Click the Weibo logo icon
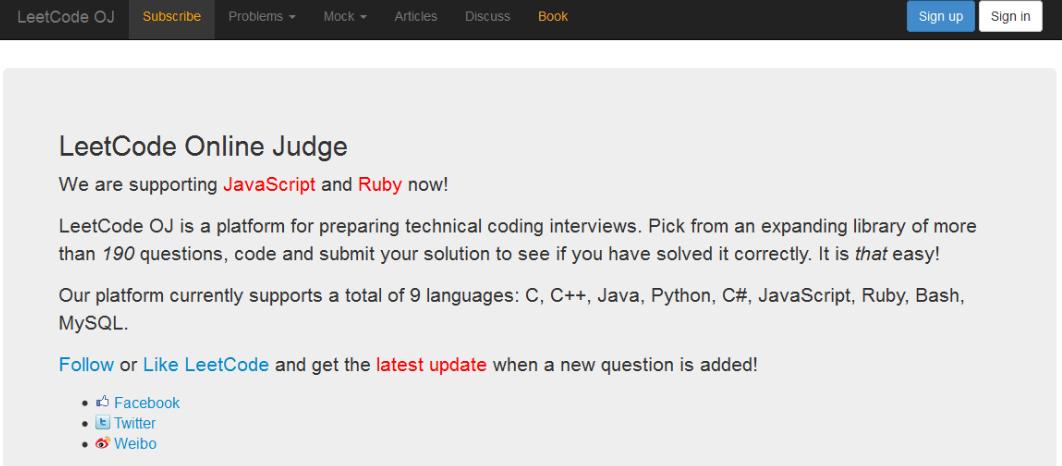This screenshot has height=466, width=1062. coord(104,443)
